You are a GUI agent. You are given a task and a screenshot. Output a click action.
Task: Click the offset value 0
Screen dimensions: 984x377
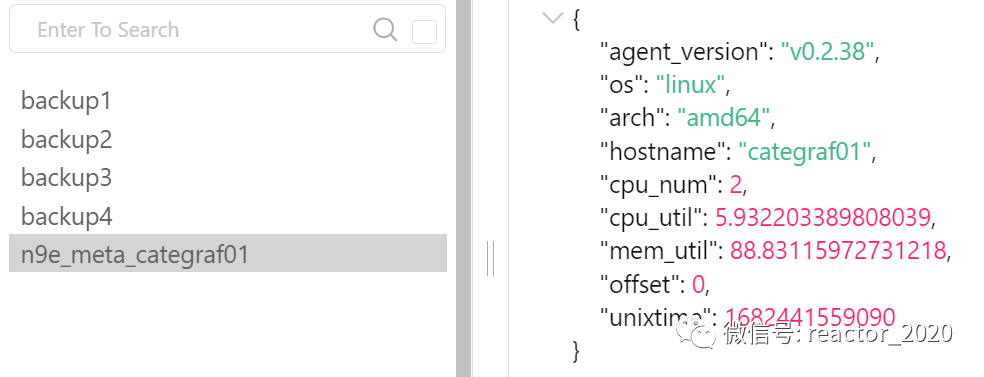click(x=698, y=284)
